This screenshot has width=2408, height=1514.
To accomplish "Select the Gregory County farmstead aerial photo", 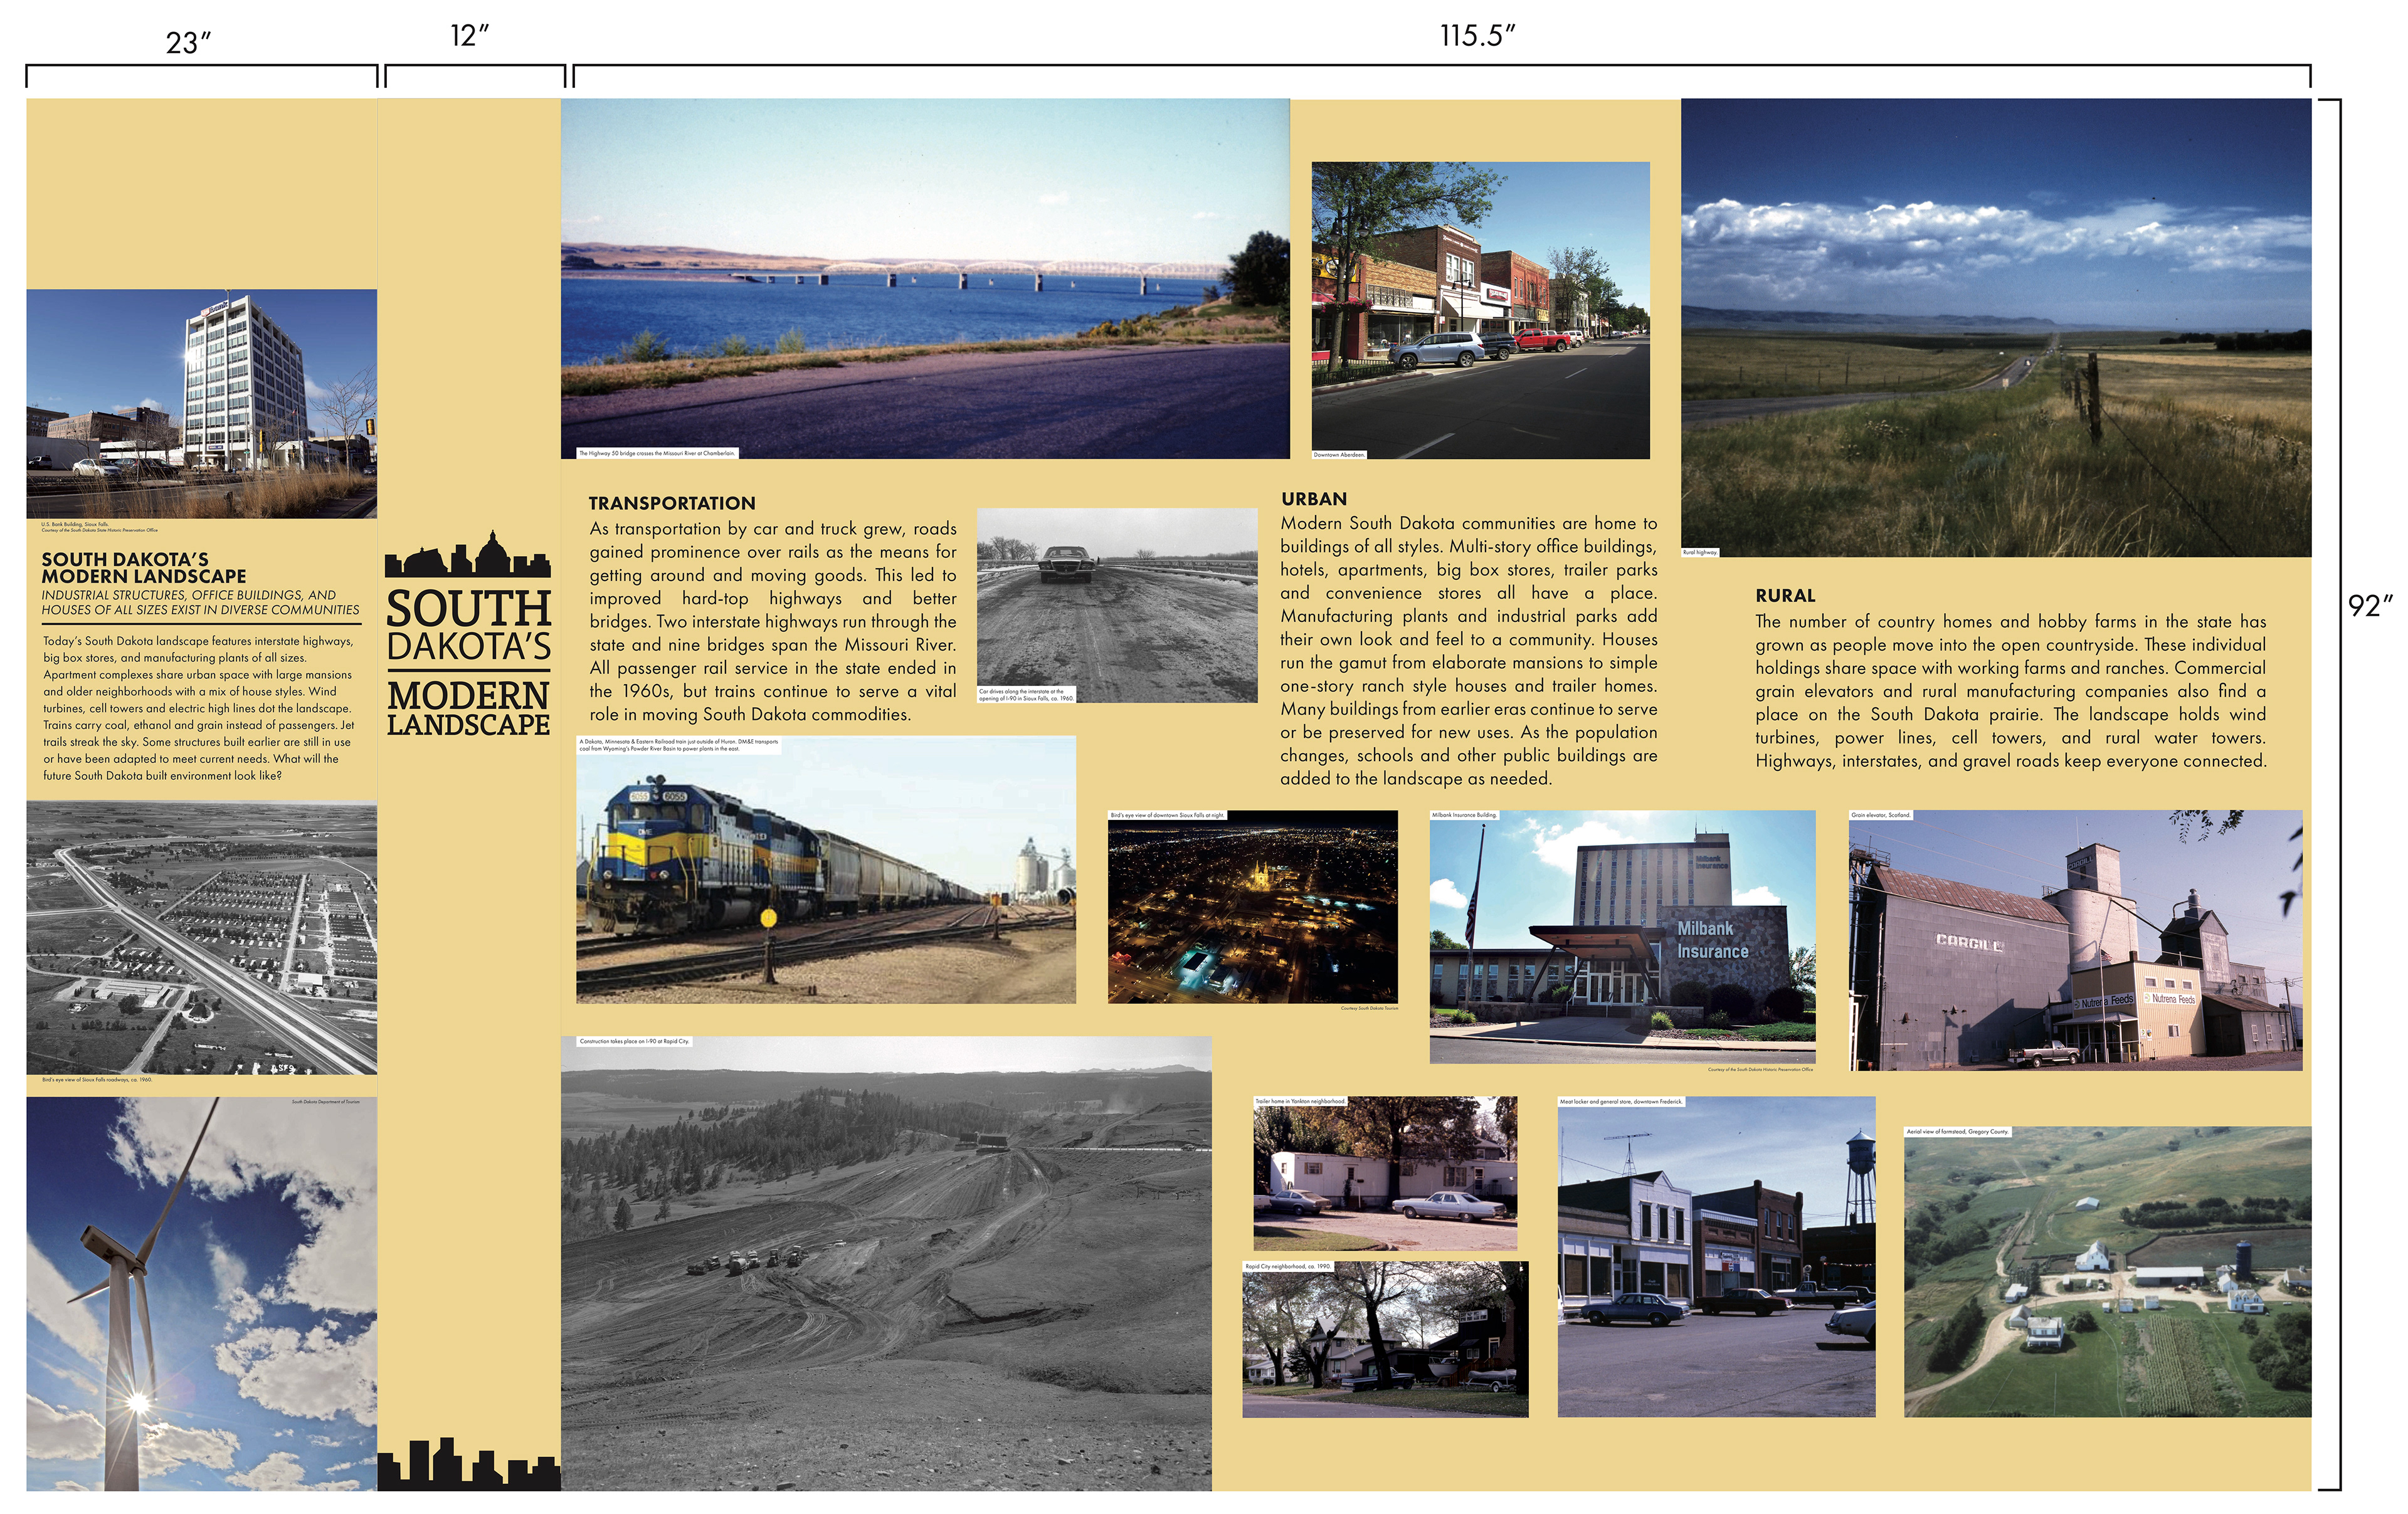I will 2107,1271.
